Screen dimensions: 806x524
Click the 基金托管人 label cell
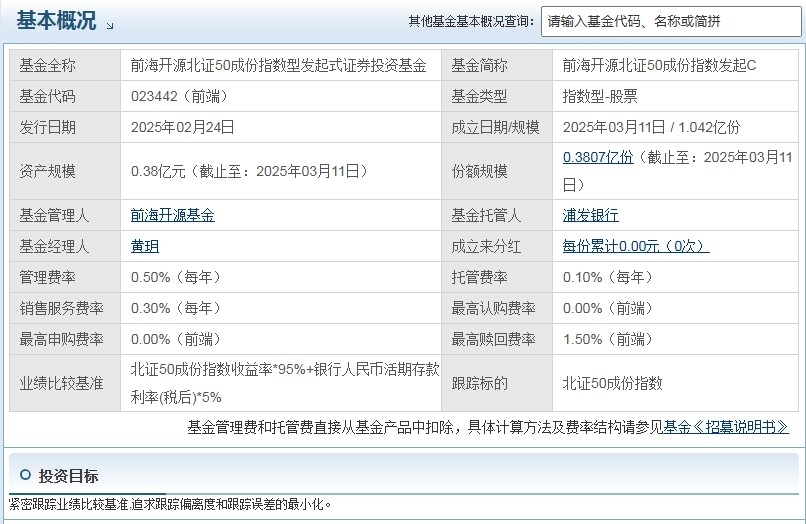tap(497, 215)
